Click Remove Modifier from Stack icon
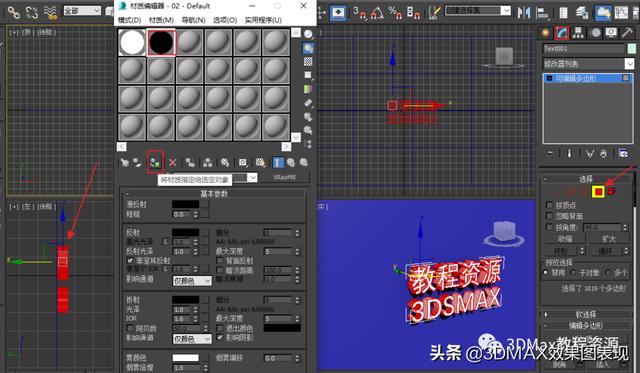This screenshot has height=373, width=640. [x=603, y=153]
